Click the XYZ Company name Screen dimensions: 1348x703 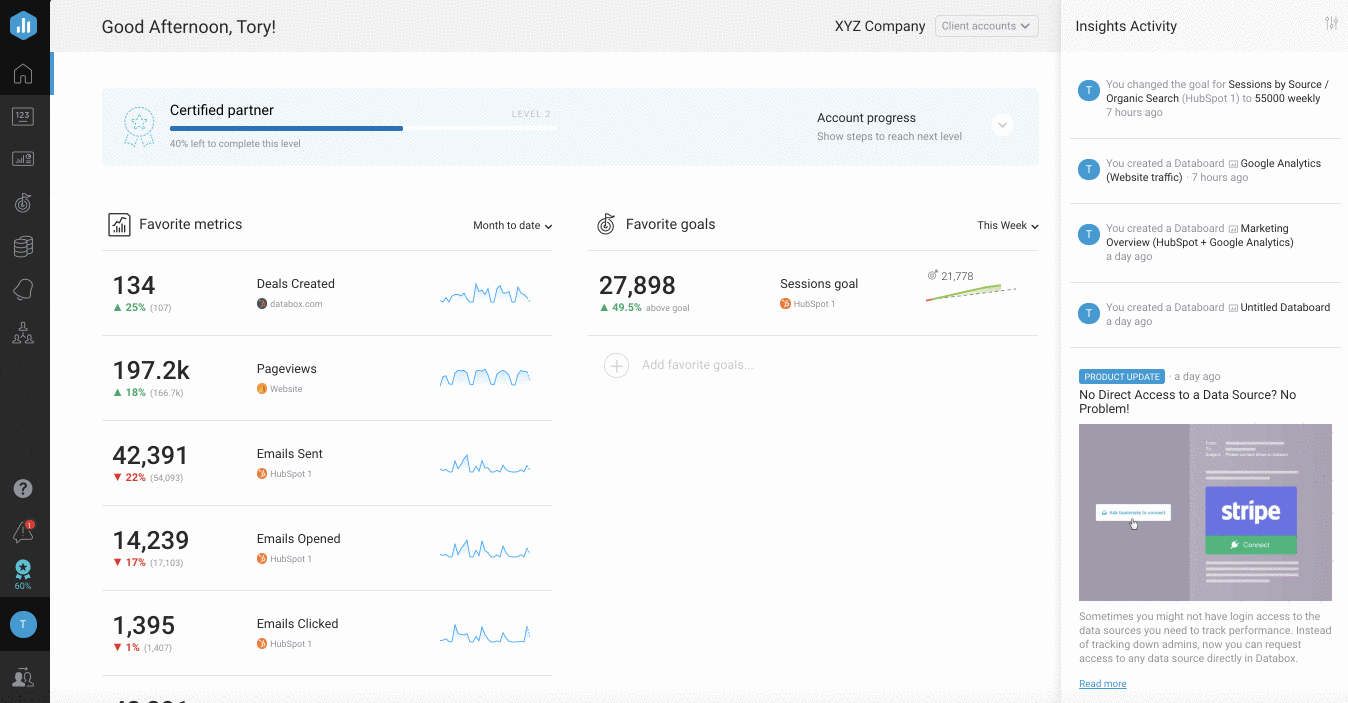point(880,26)
